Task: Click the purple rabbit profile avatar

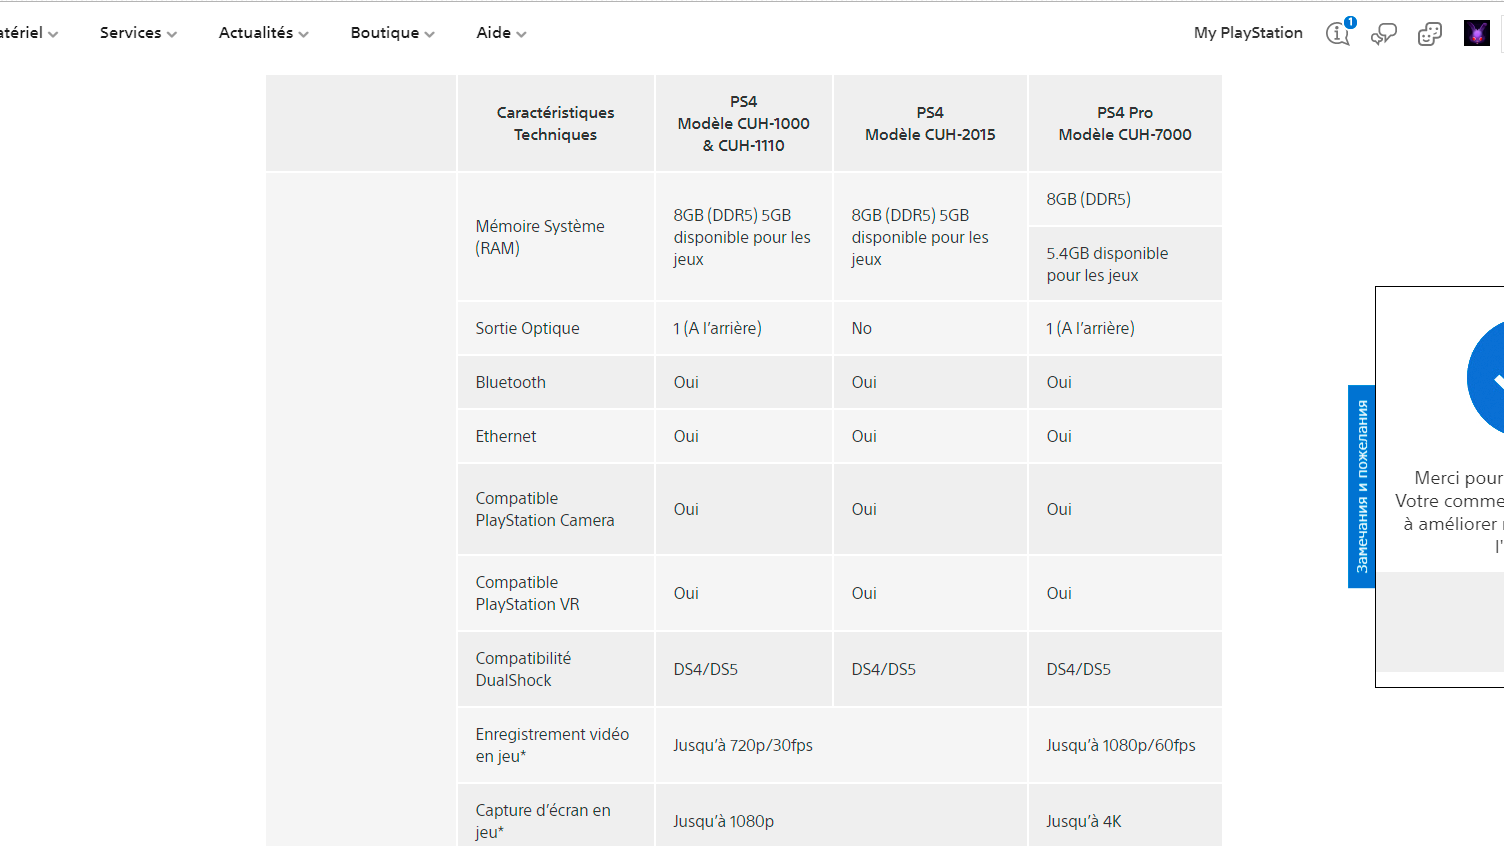Action: tap(1477, 33)
